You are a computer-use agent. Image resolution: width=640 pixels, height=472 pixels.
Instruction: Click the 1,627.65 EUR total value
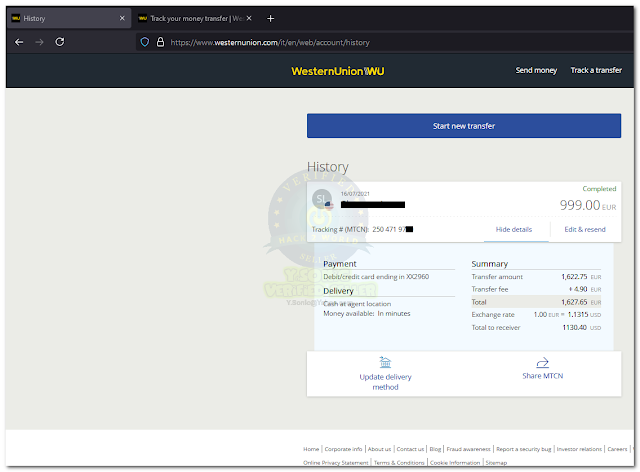pyautogui.click(x=581, y=302)
